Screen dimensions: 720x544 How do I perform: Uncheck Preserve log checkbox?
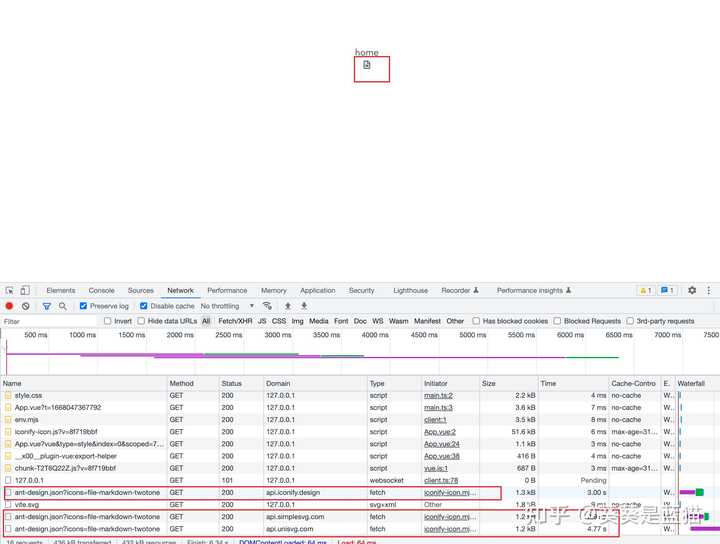click(84, 306)
